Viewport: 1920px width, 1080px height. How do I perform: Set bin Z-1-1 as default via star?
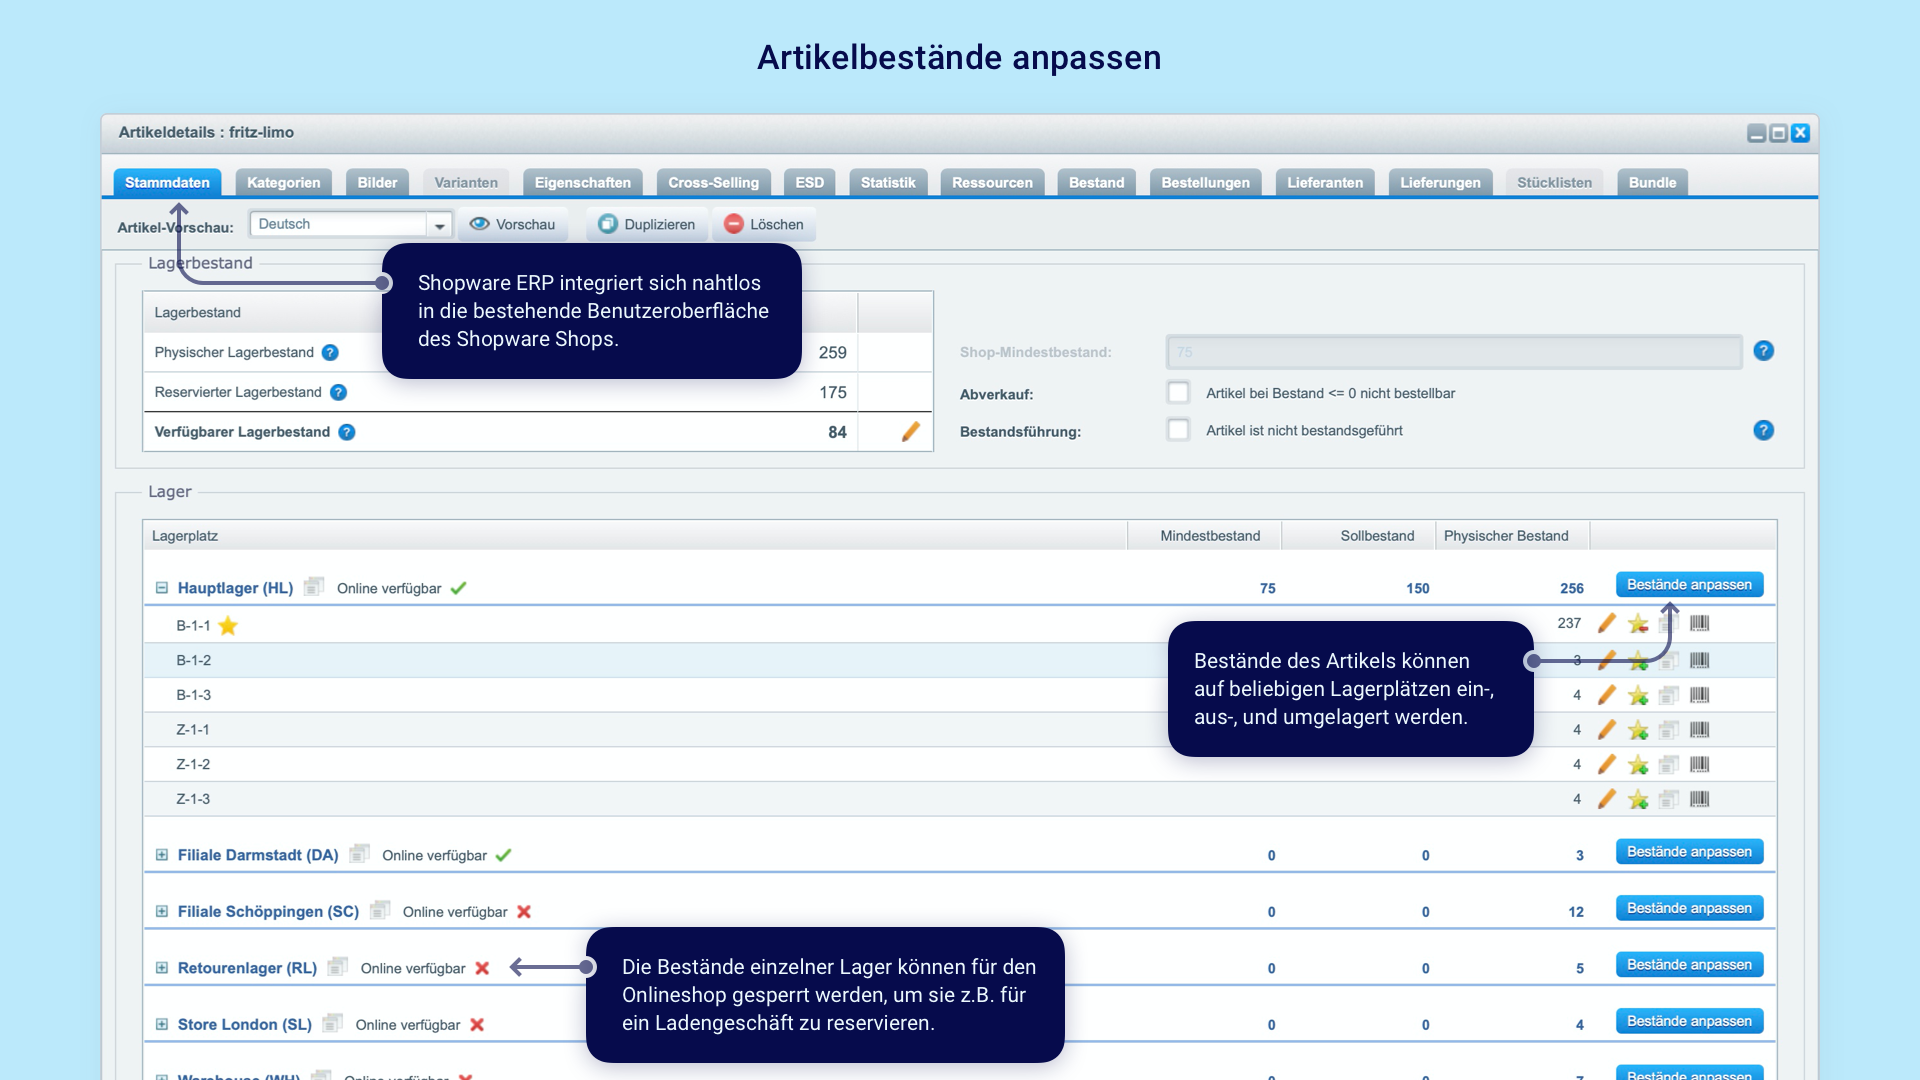(1638, 730)
